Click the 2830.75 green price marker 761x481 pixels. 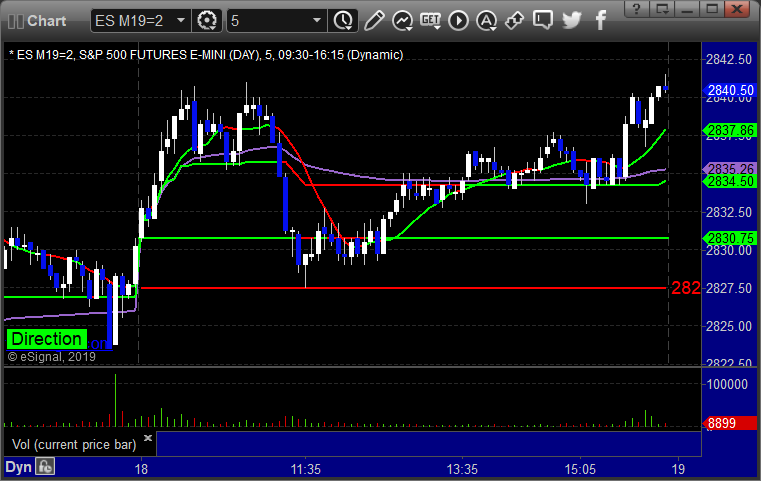click(729, 238)
